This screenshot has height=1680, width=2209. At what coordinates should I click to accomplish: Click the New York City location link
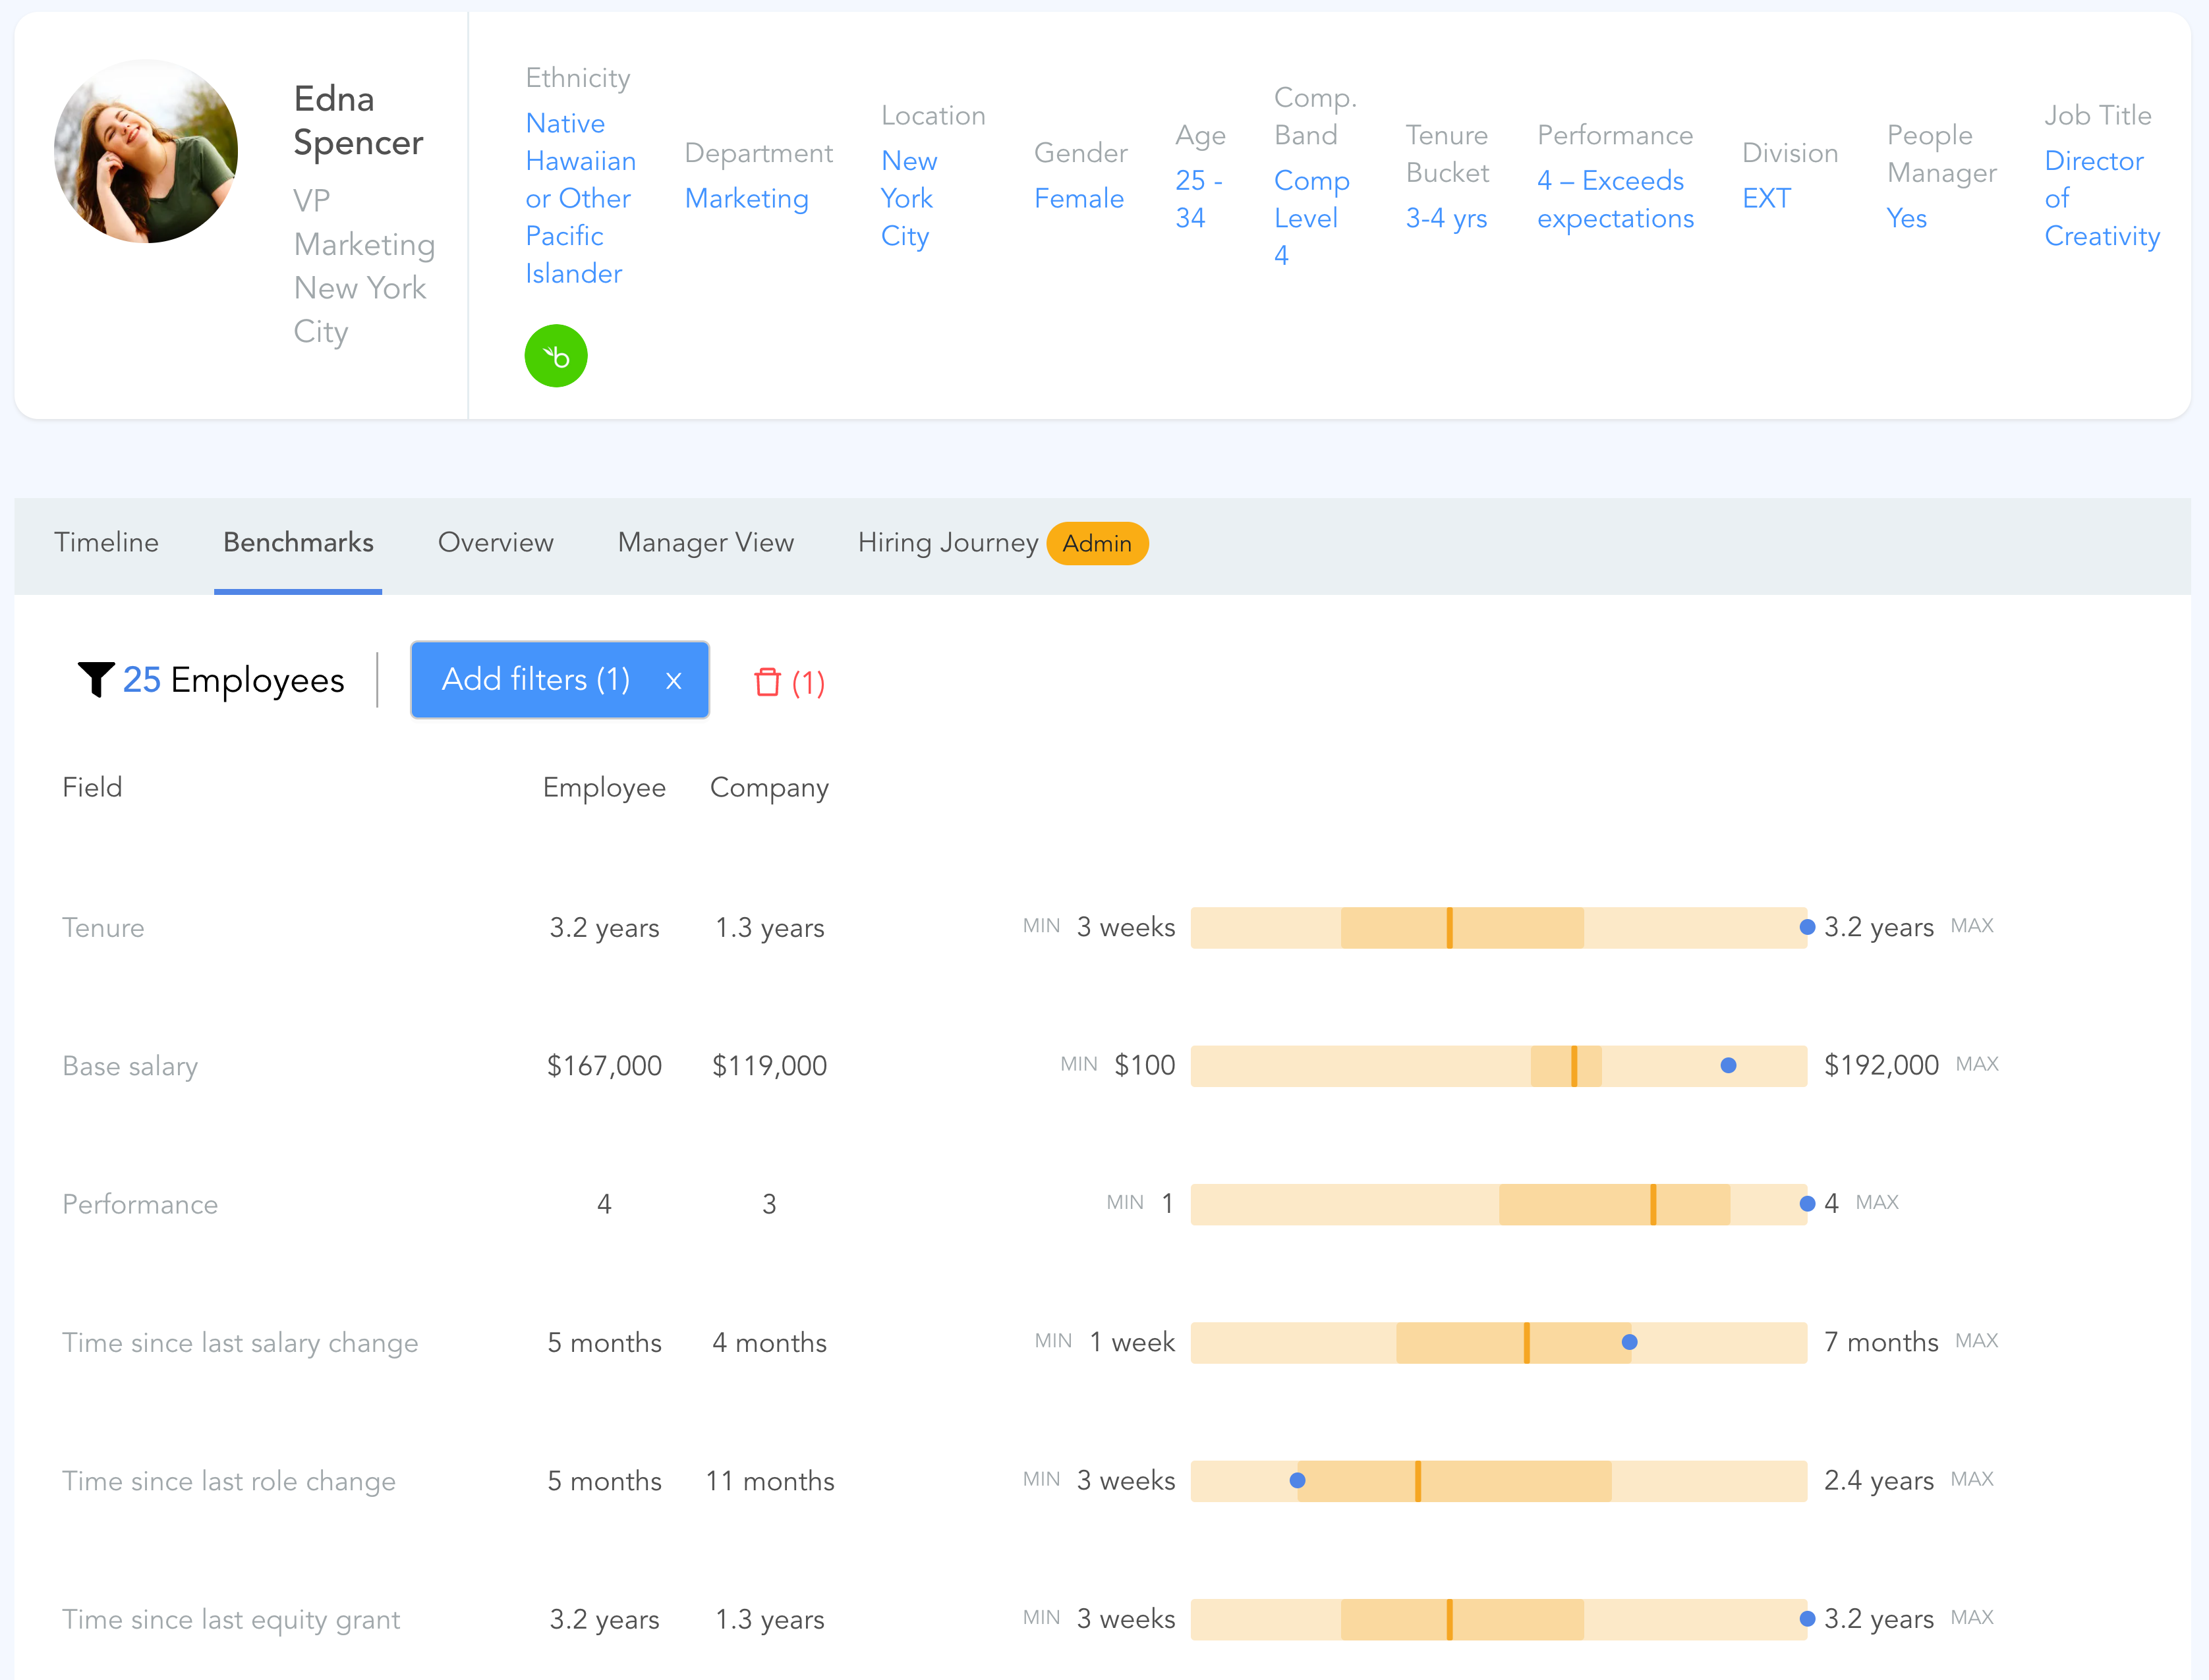[x=907, y=198]
